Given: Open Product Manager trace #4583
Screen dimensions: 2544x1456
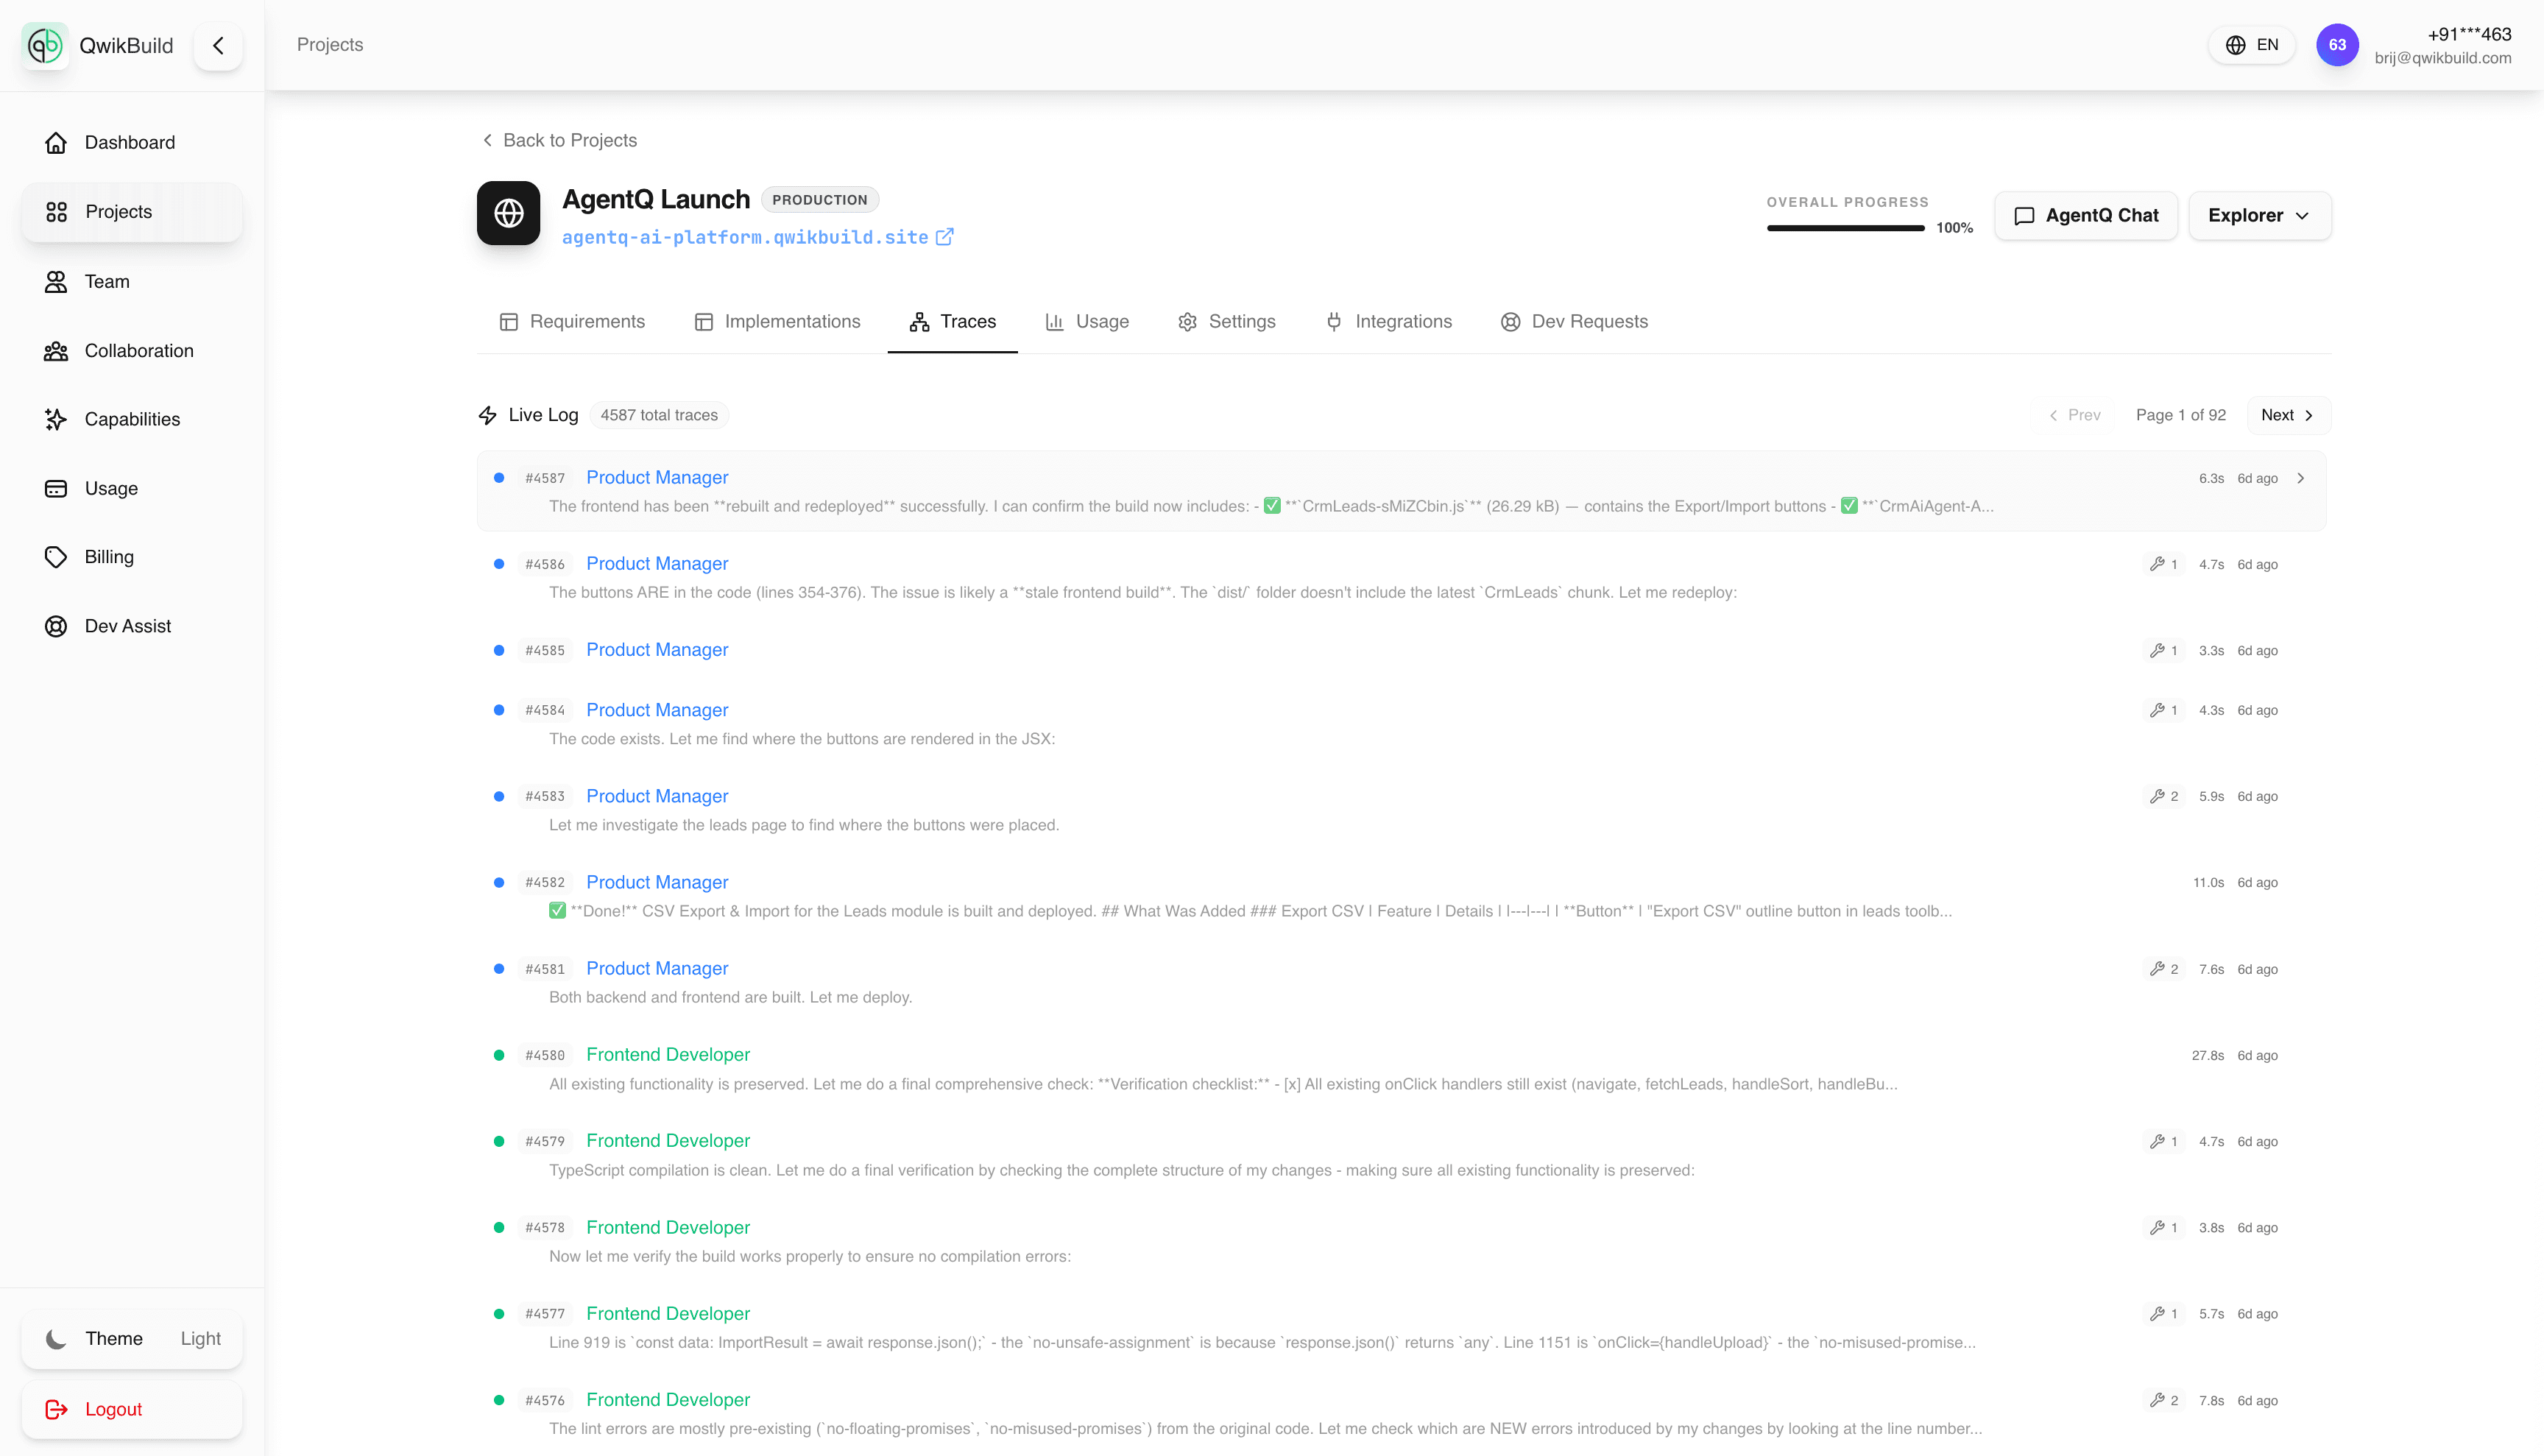Looking at the screenshot, I should coord(1402,810).
